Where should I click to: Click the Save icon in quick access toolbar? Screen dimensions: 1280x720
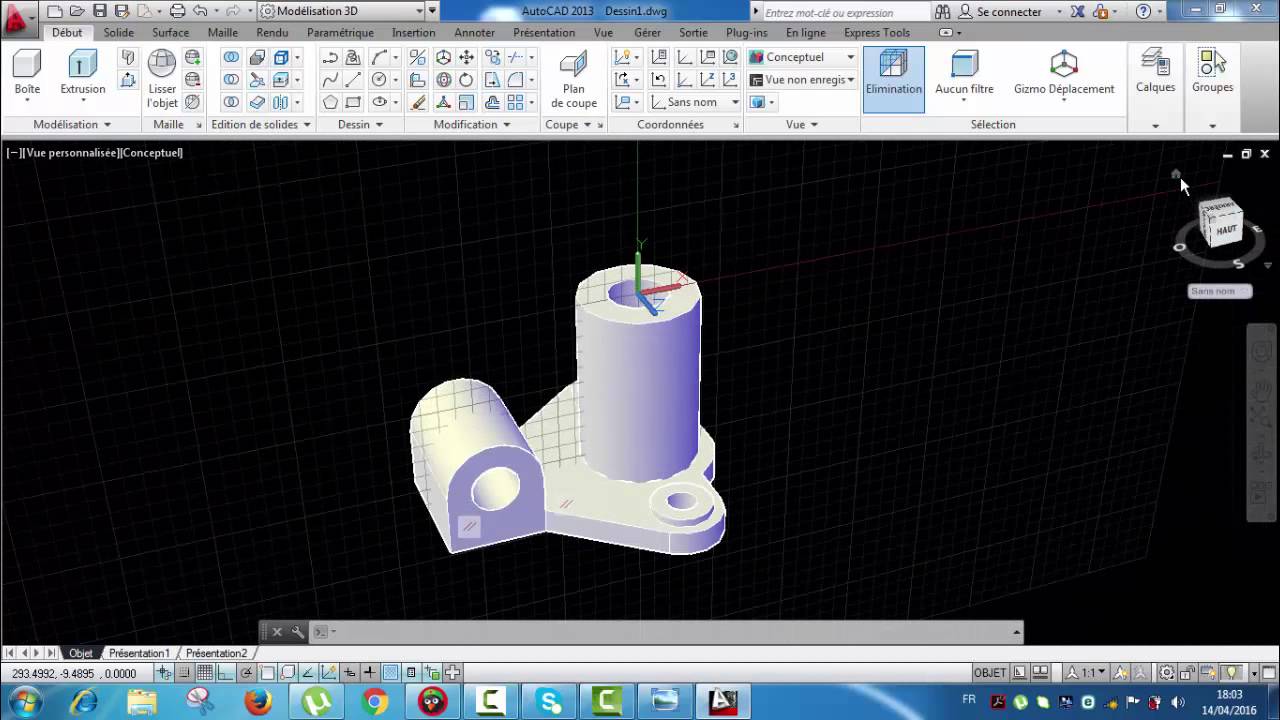pos(99,11)
